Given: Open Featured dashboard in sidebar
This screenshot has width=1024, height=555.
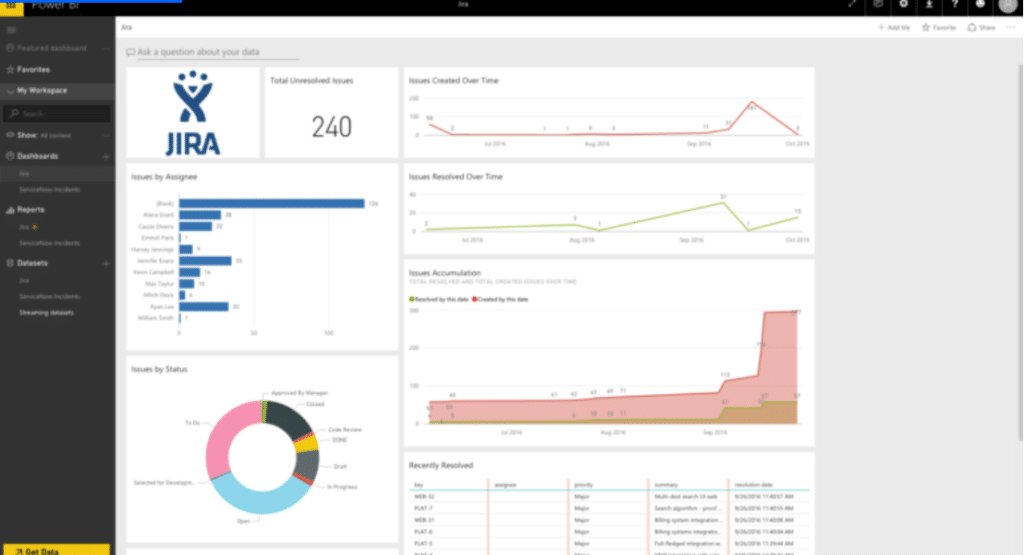Looking at the screenshot, I should (x=52, y=48).
